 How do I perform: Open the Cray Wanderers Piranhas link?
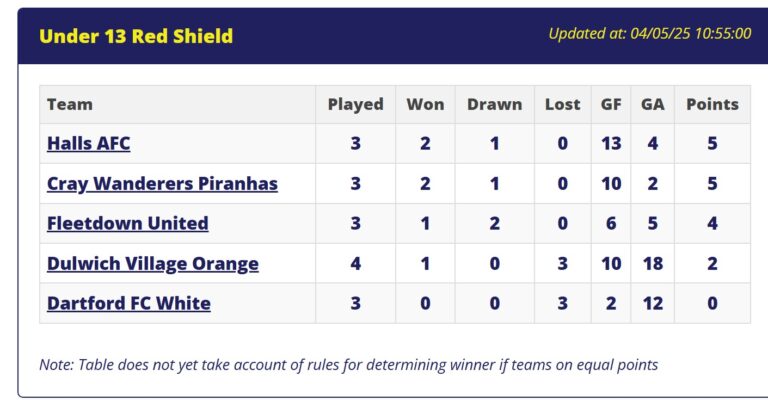162,184
